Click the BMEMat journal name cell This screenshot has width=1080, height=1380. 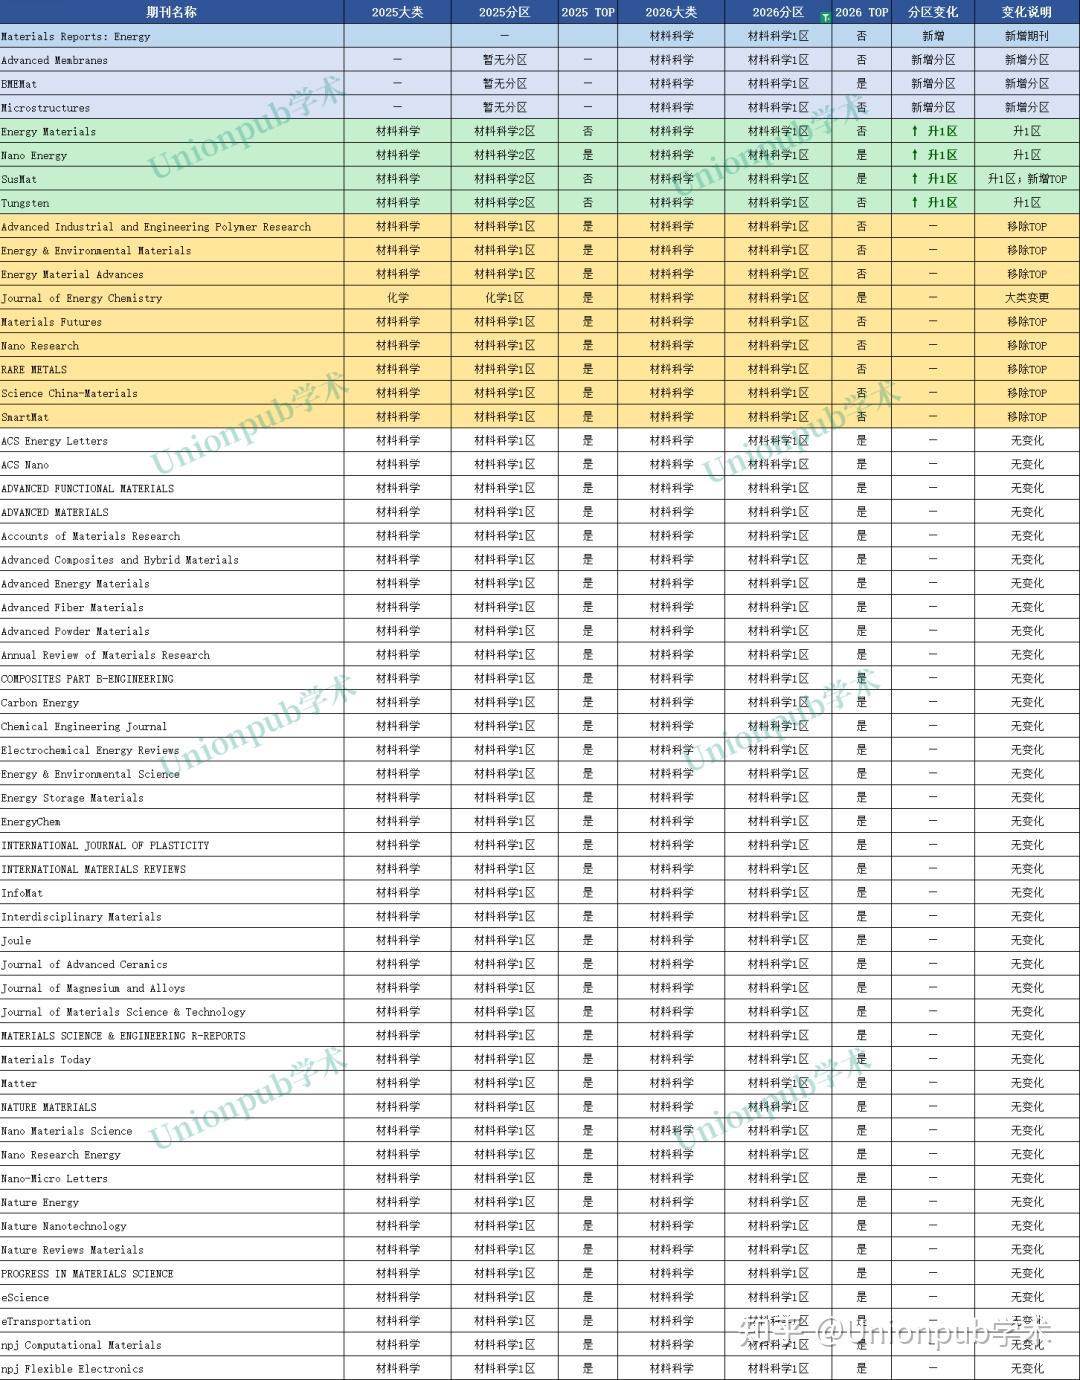coord(172,84)
